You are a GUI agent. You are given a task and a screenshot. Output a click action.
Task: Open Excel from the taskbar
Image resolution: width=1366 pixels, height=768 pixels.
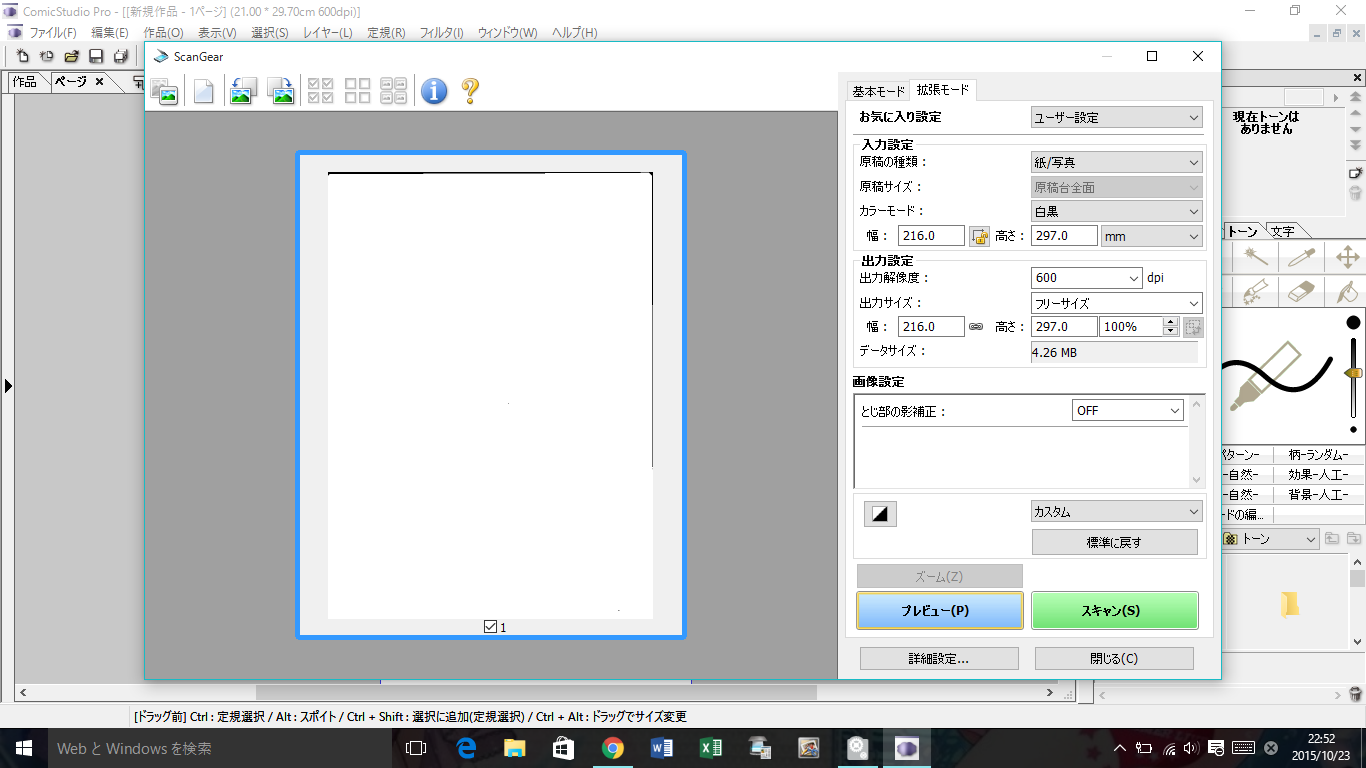pos(711,748)
